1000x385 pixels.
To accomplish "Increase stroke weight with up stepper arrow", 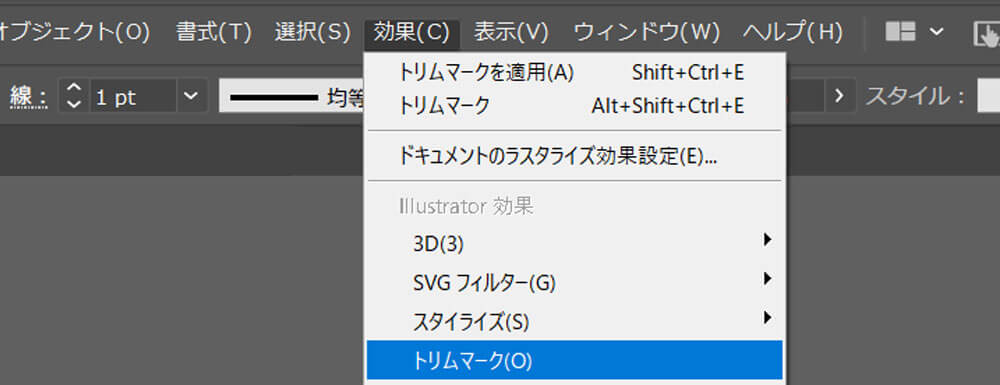I will [x=74, y=89].
